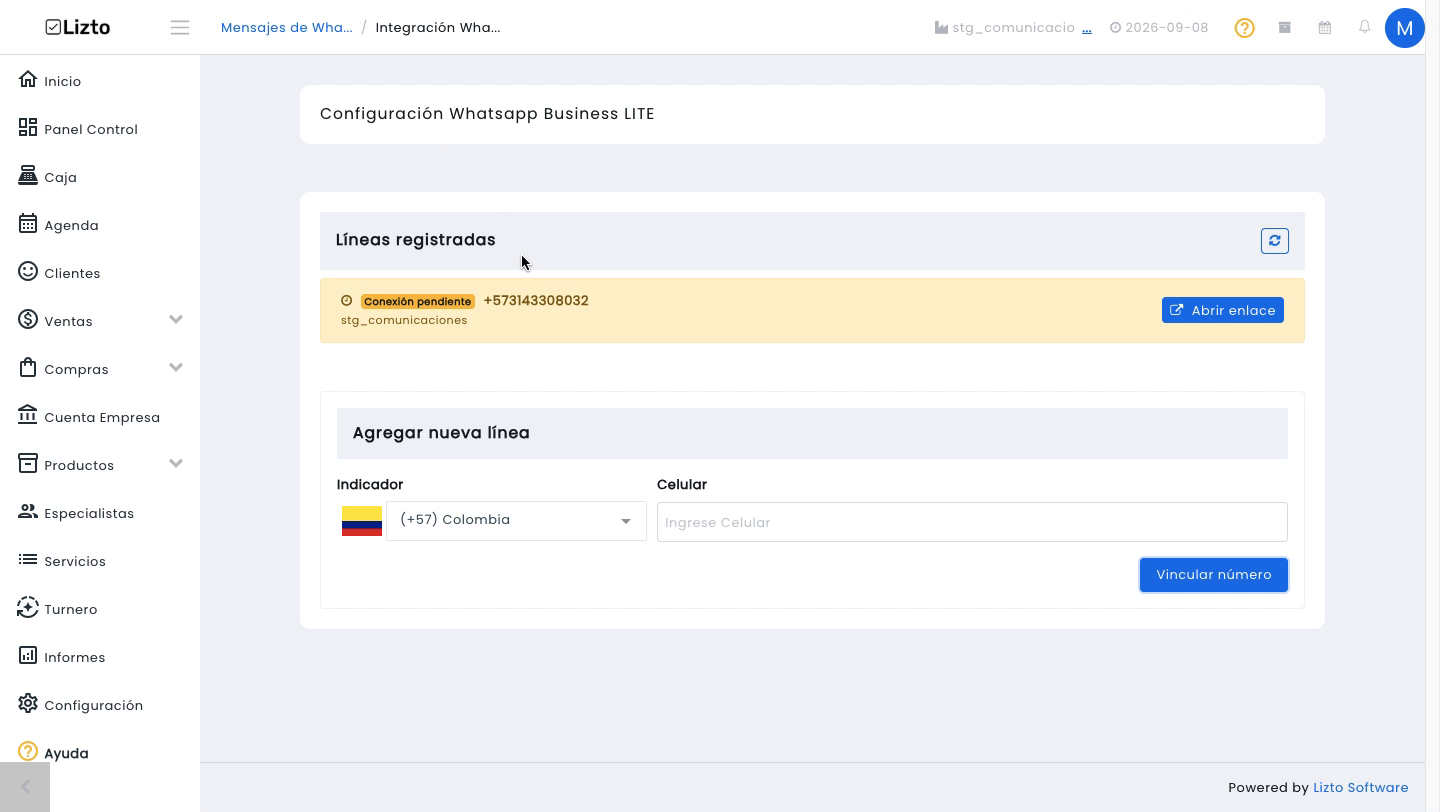Click the Ingrese Celular input field
Image resolution: width=1440 pixels, height=812 pixels.
pos(972,522)
